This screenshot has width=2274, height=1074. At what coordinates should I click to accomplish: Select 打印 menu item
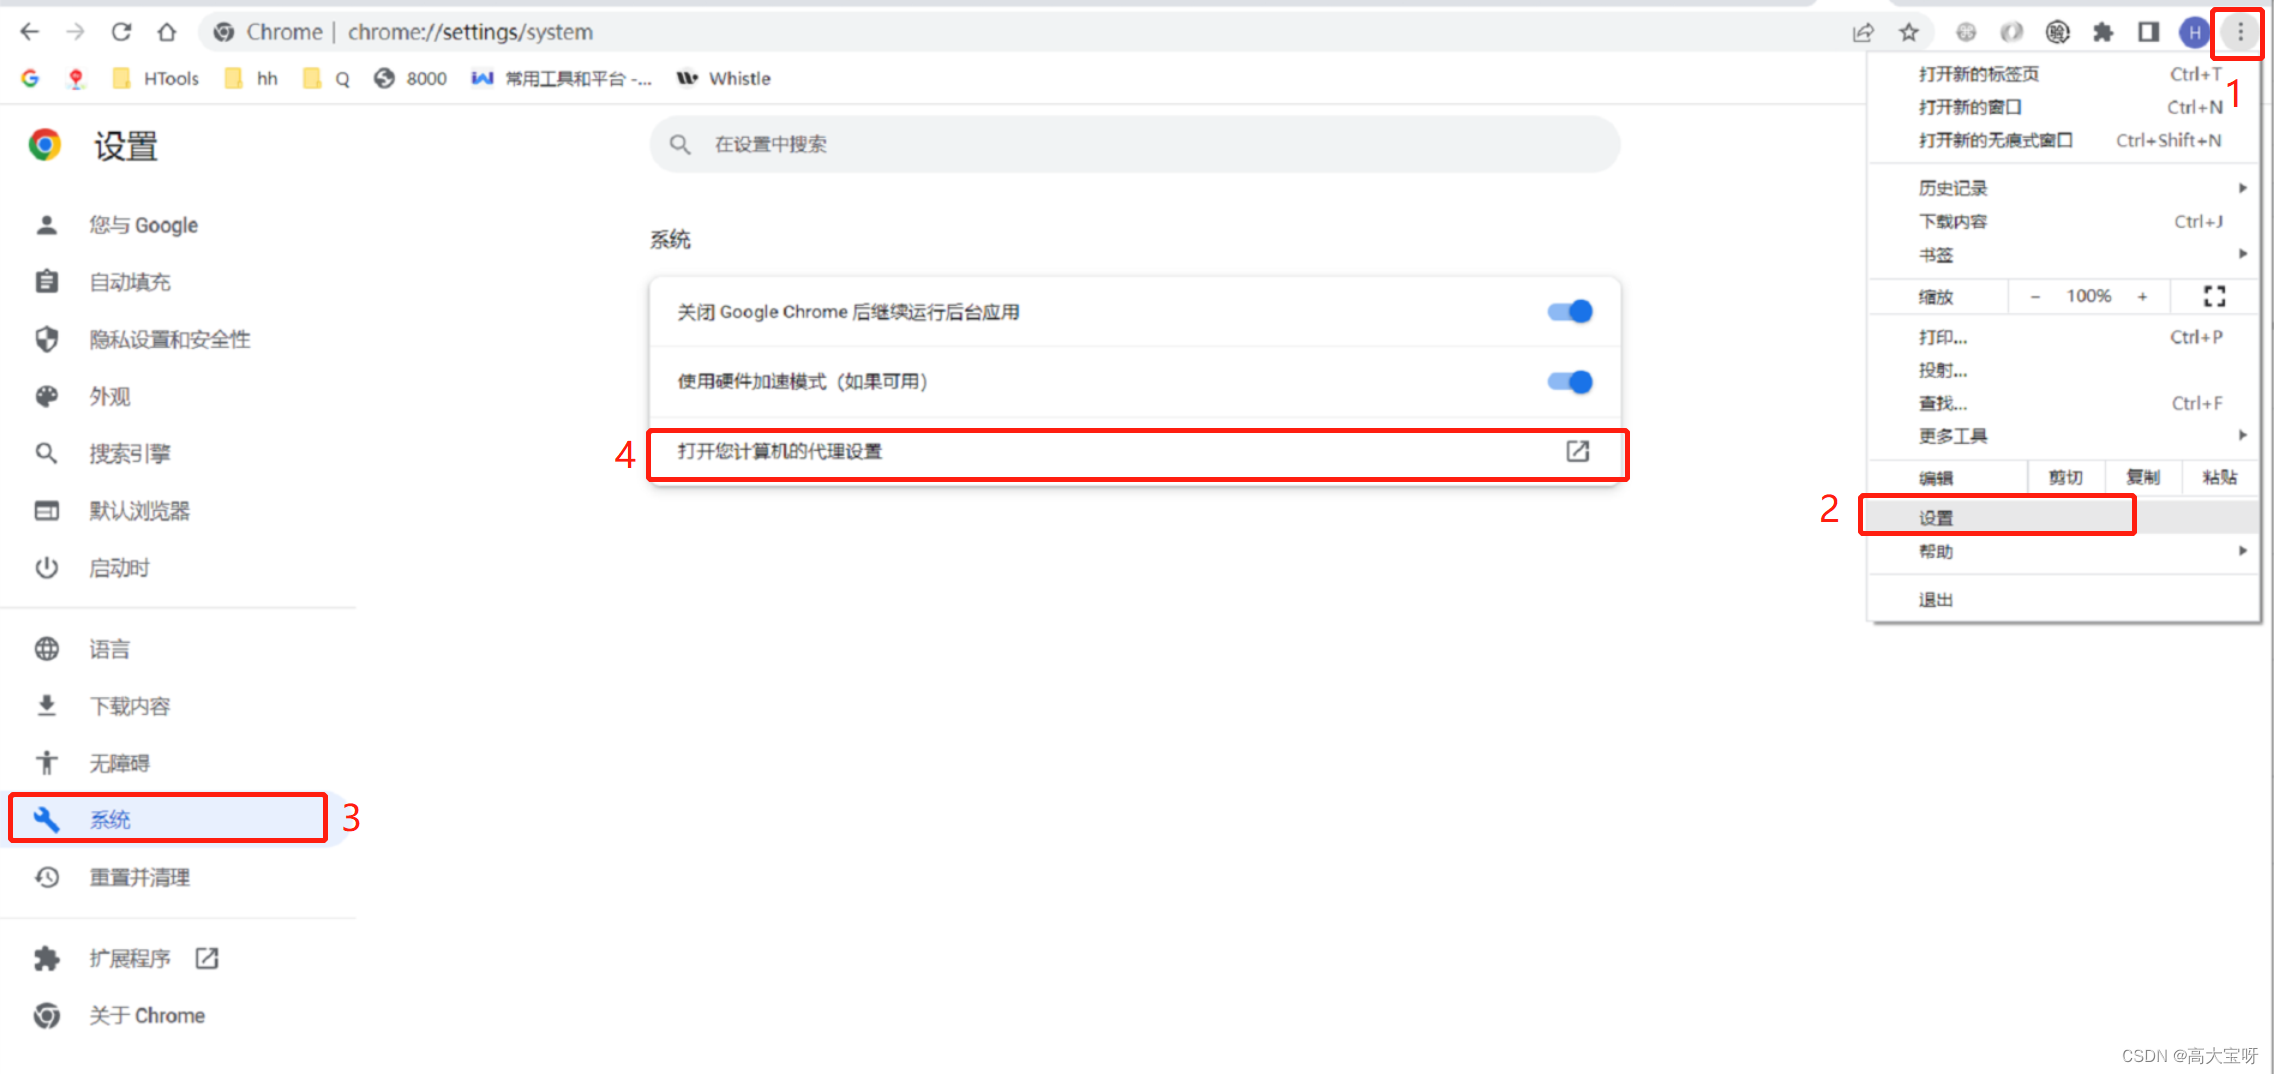tap(2064, 337)
